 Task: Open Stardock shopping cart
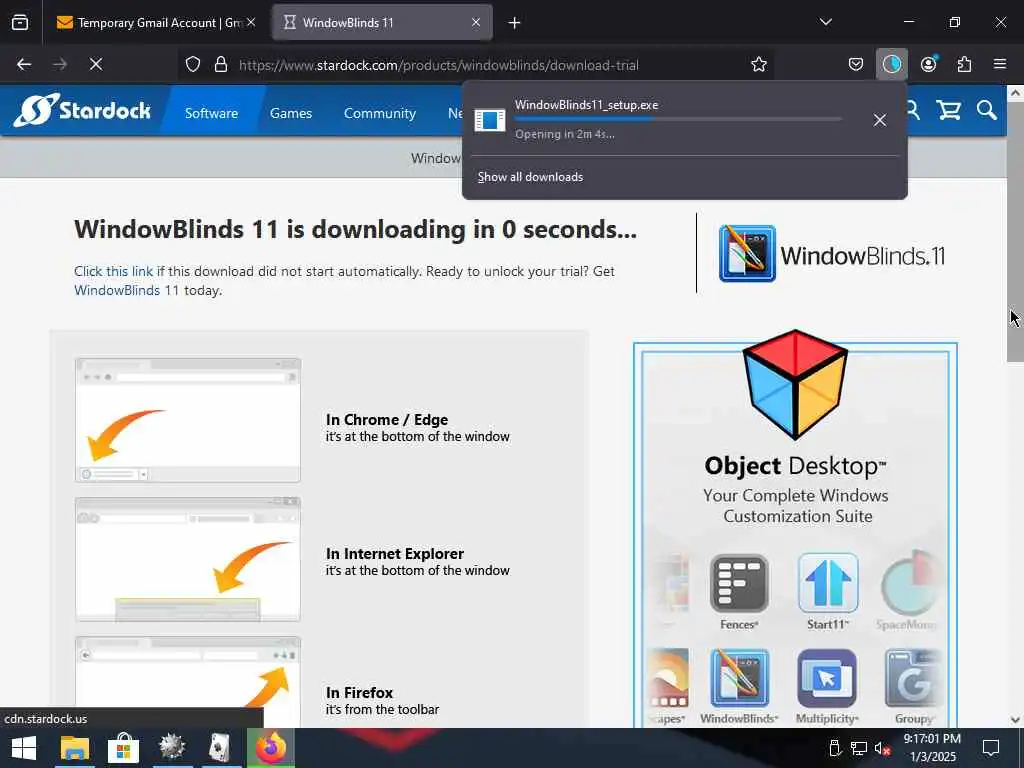coord(948,110)
